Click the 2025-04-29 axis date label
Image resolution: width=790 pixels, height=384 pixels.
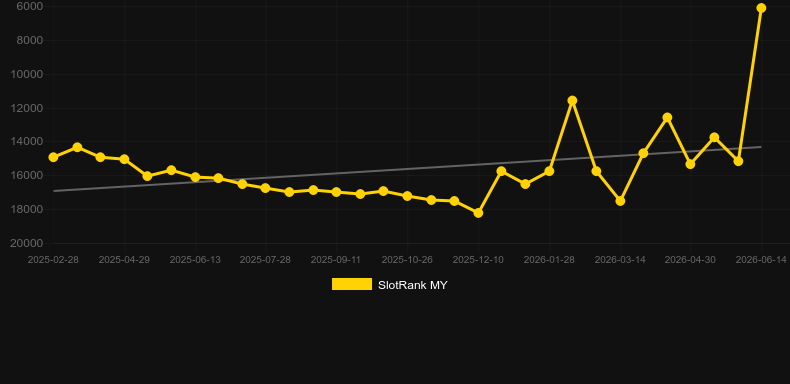point(124,260)
